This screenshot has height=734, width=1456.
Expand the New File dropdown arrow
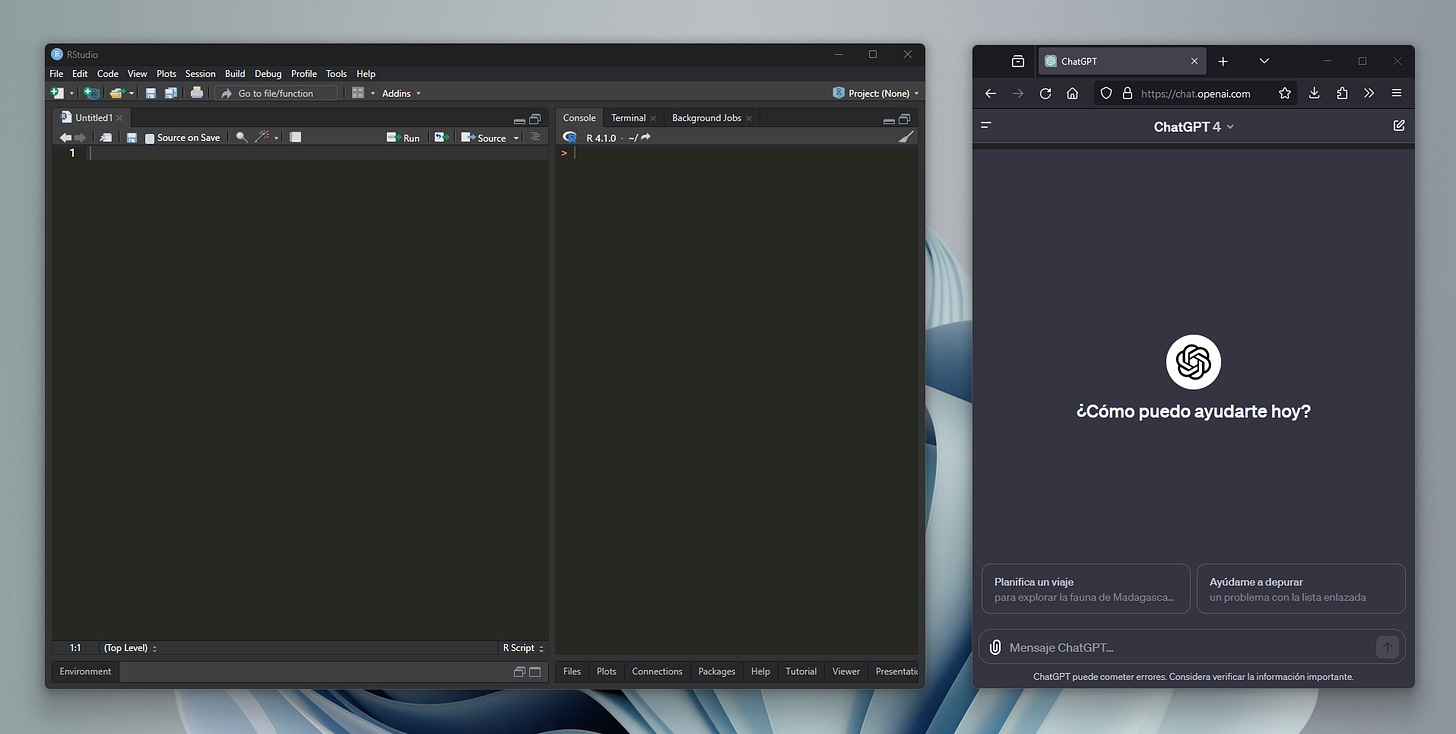(x=72, y=94)
